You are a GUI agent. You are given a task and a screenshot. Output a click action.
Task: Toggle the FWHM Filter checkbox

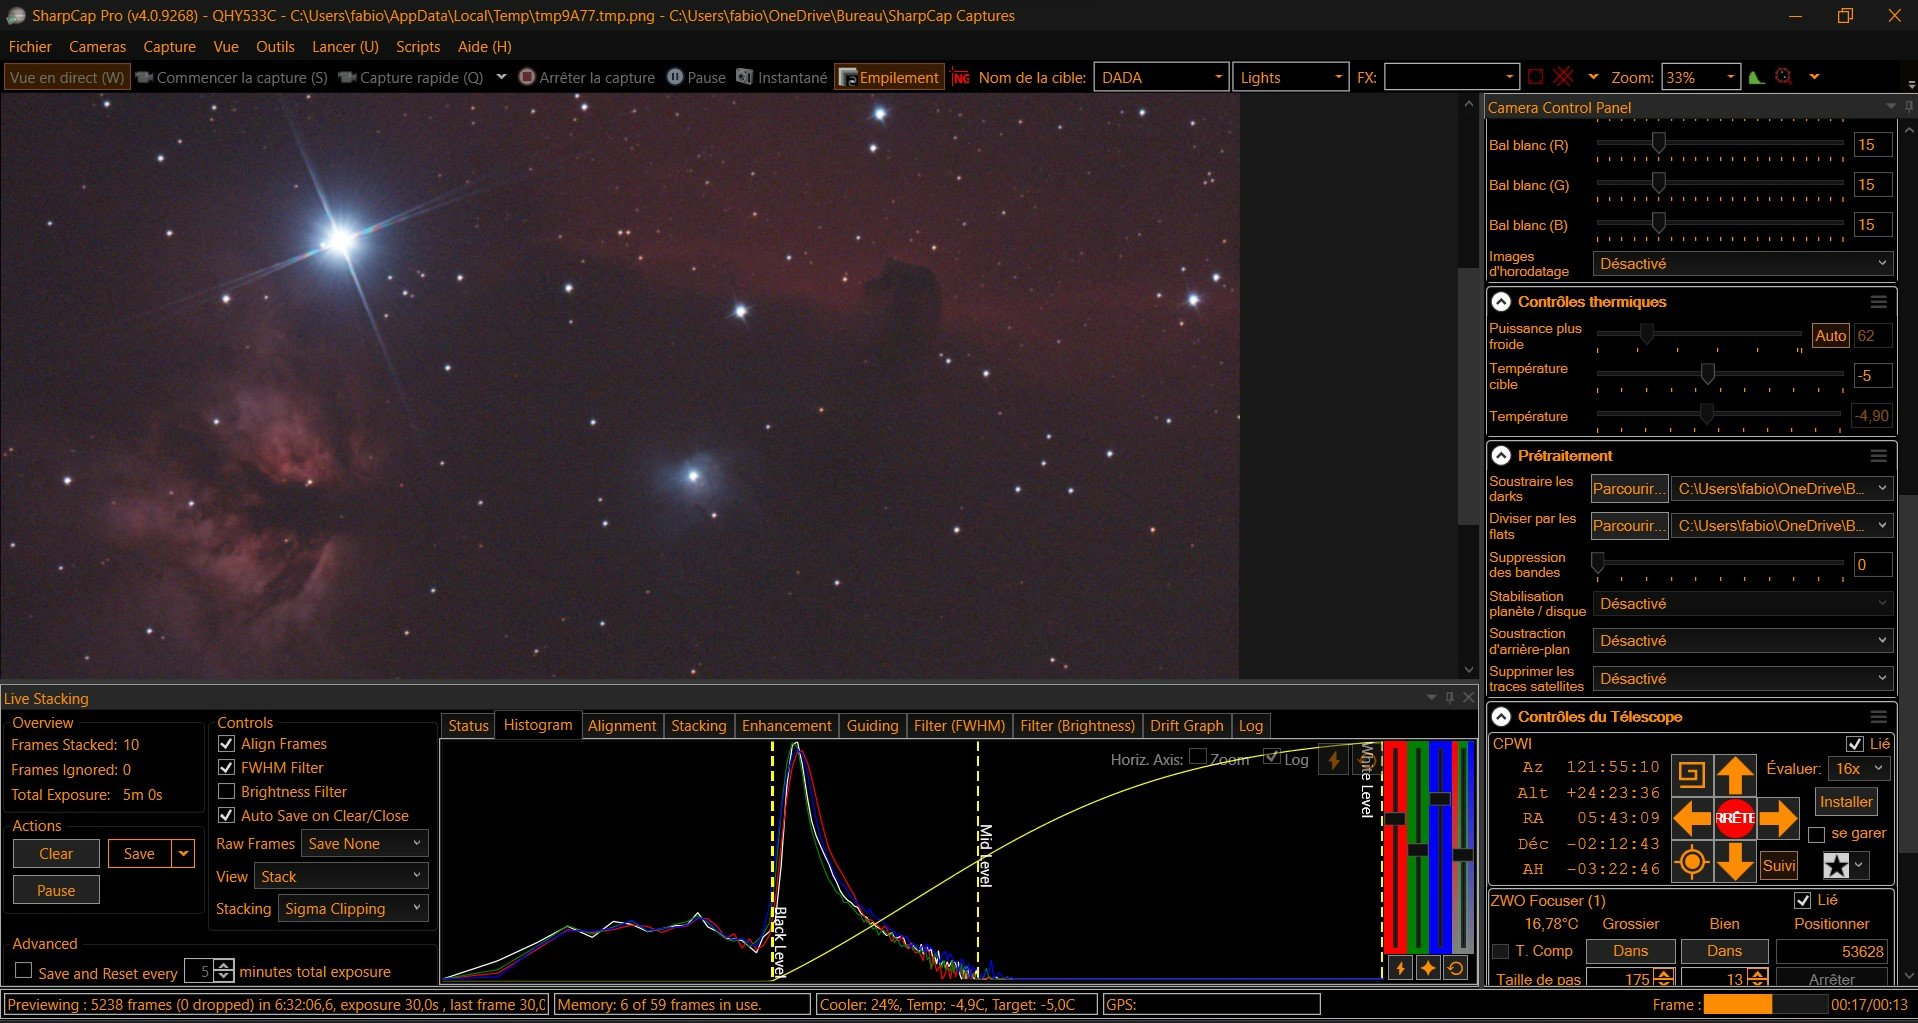(x=226, y=768)
